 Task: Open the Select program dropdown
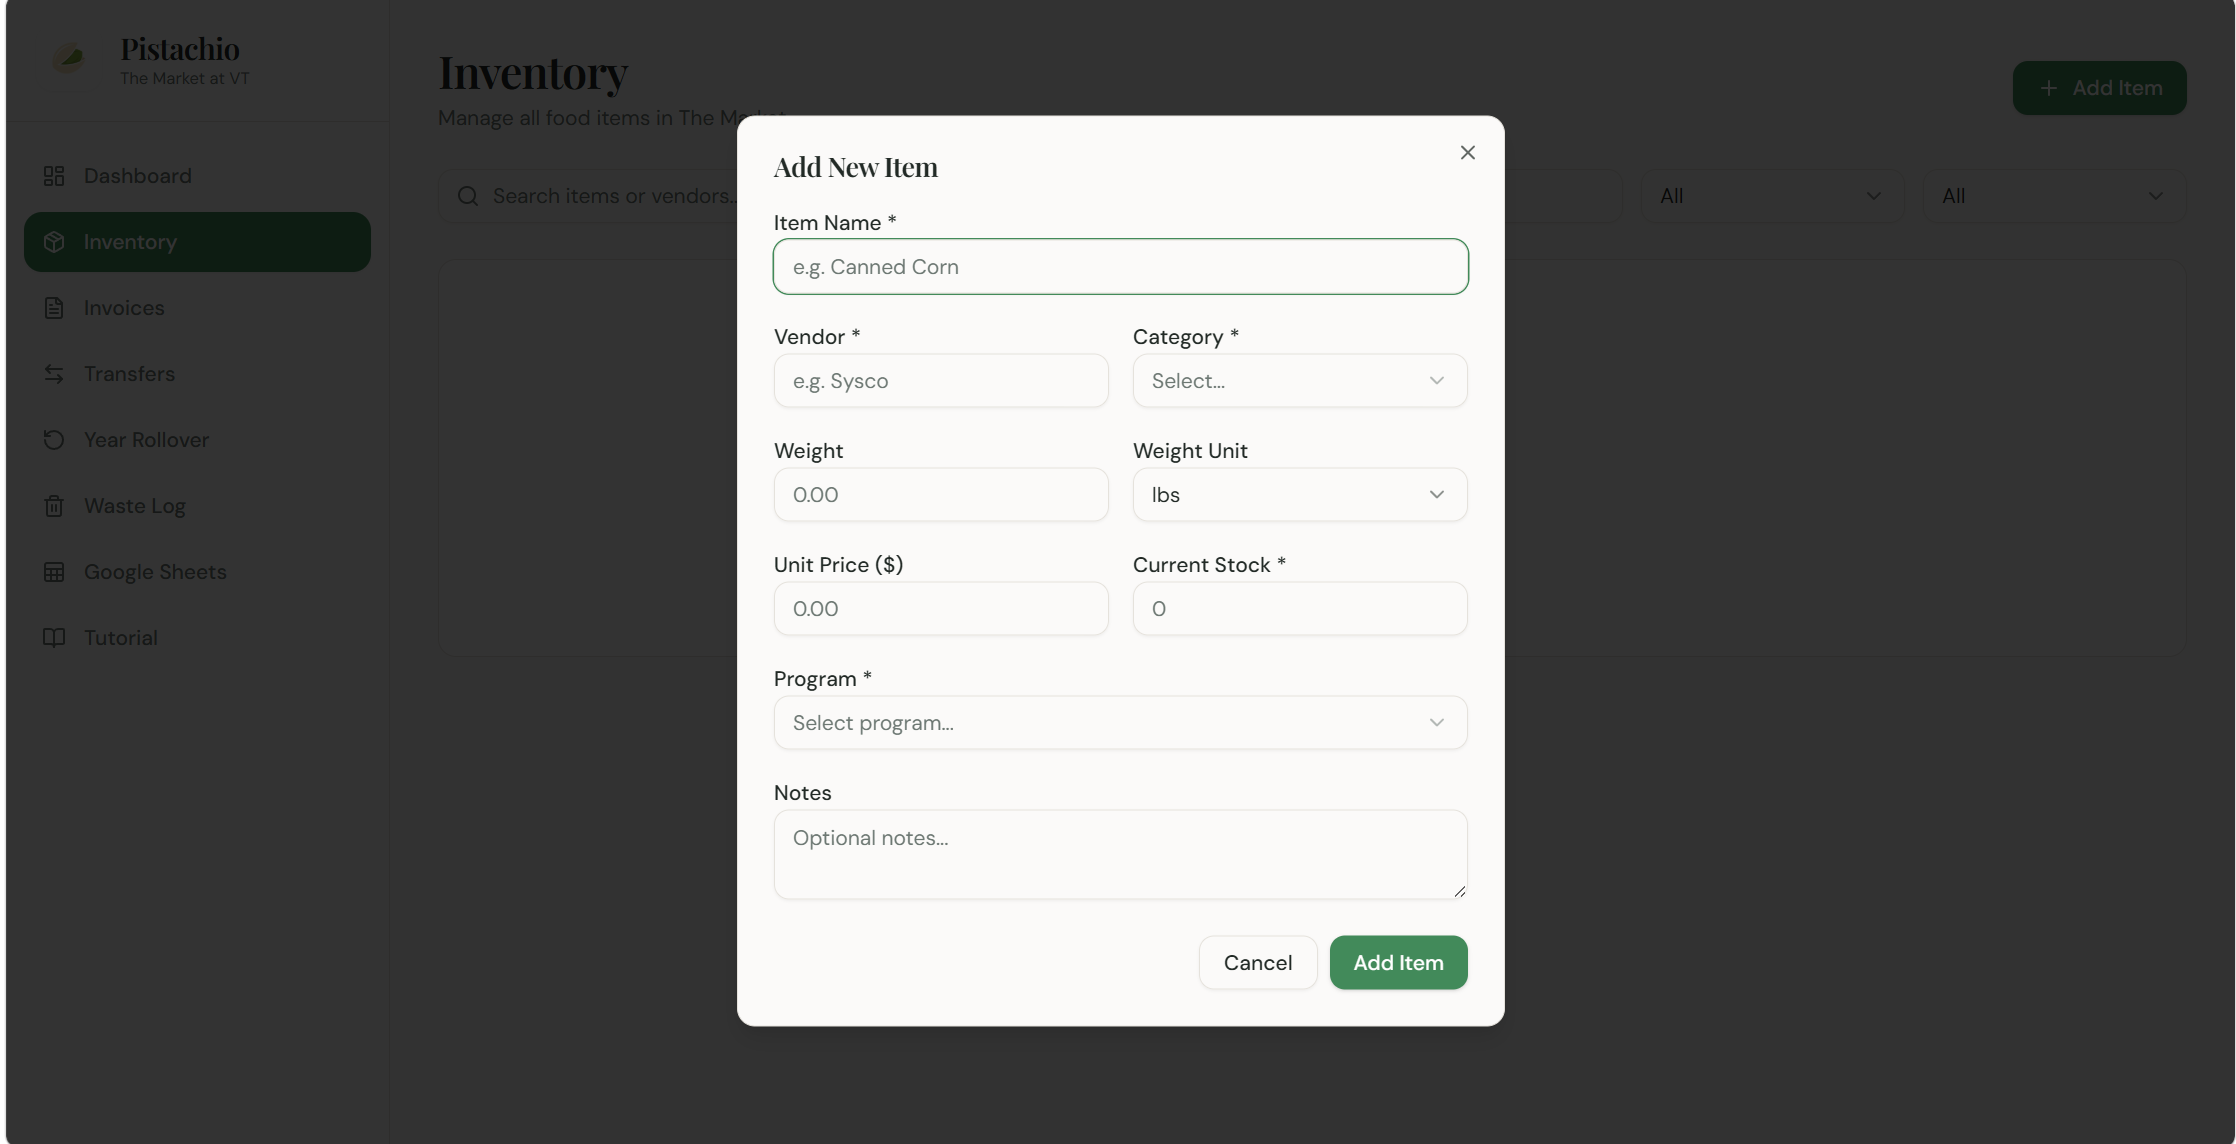1120,723
